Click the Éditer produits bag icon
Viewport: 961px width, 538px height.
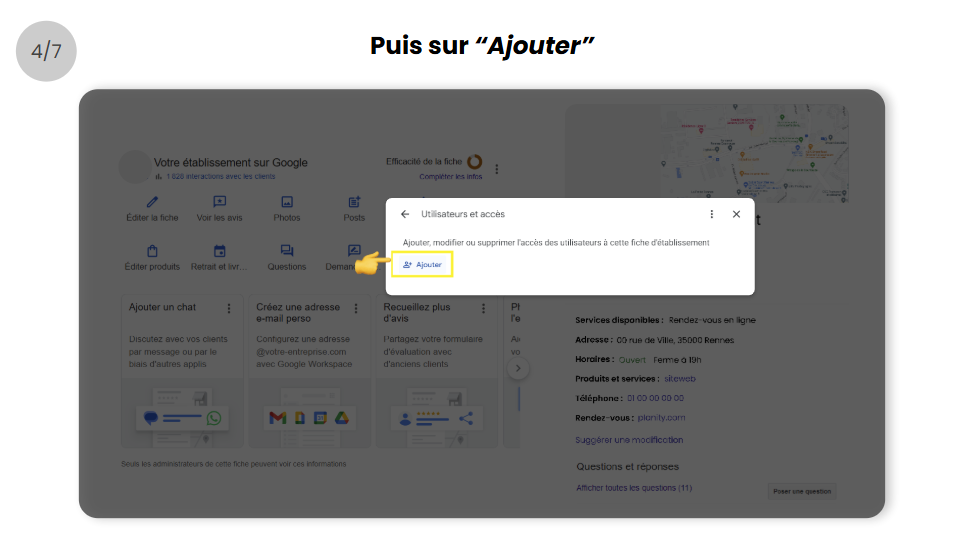click(x=152, y=251)
